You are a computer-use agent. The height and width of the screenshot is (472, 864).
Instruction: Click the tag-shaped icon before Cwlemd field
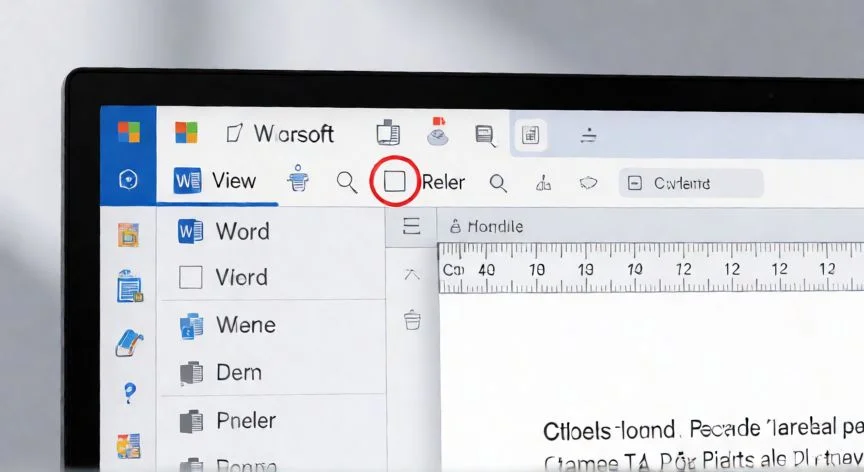point(588,183)
